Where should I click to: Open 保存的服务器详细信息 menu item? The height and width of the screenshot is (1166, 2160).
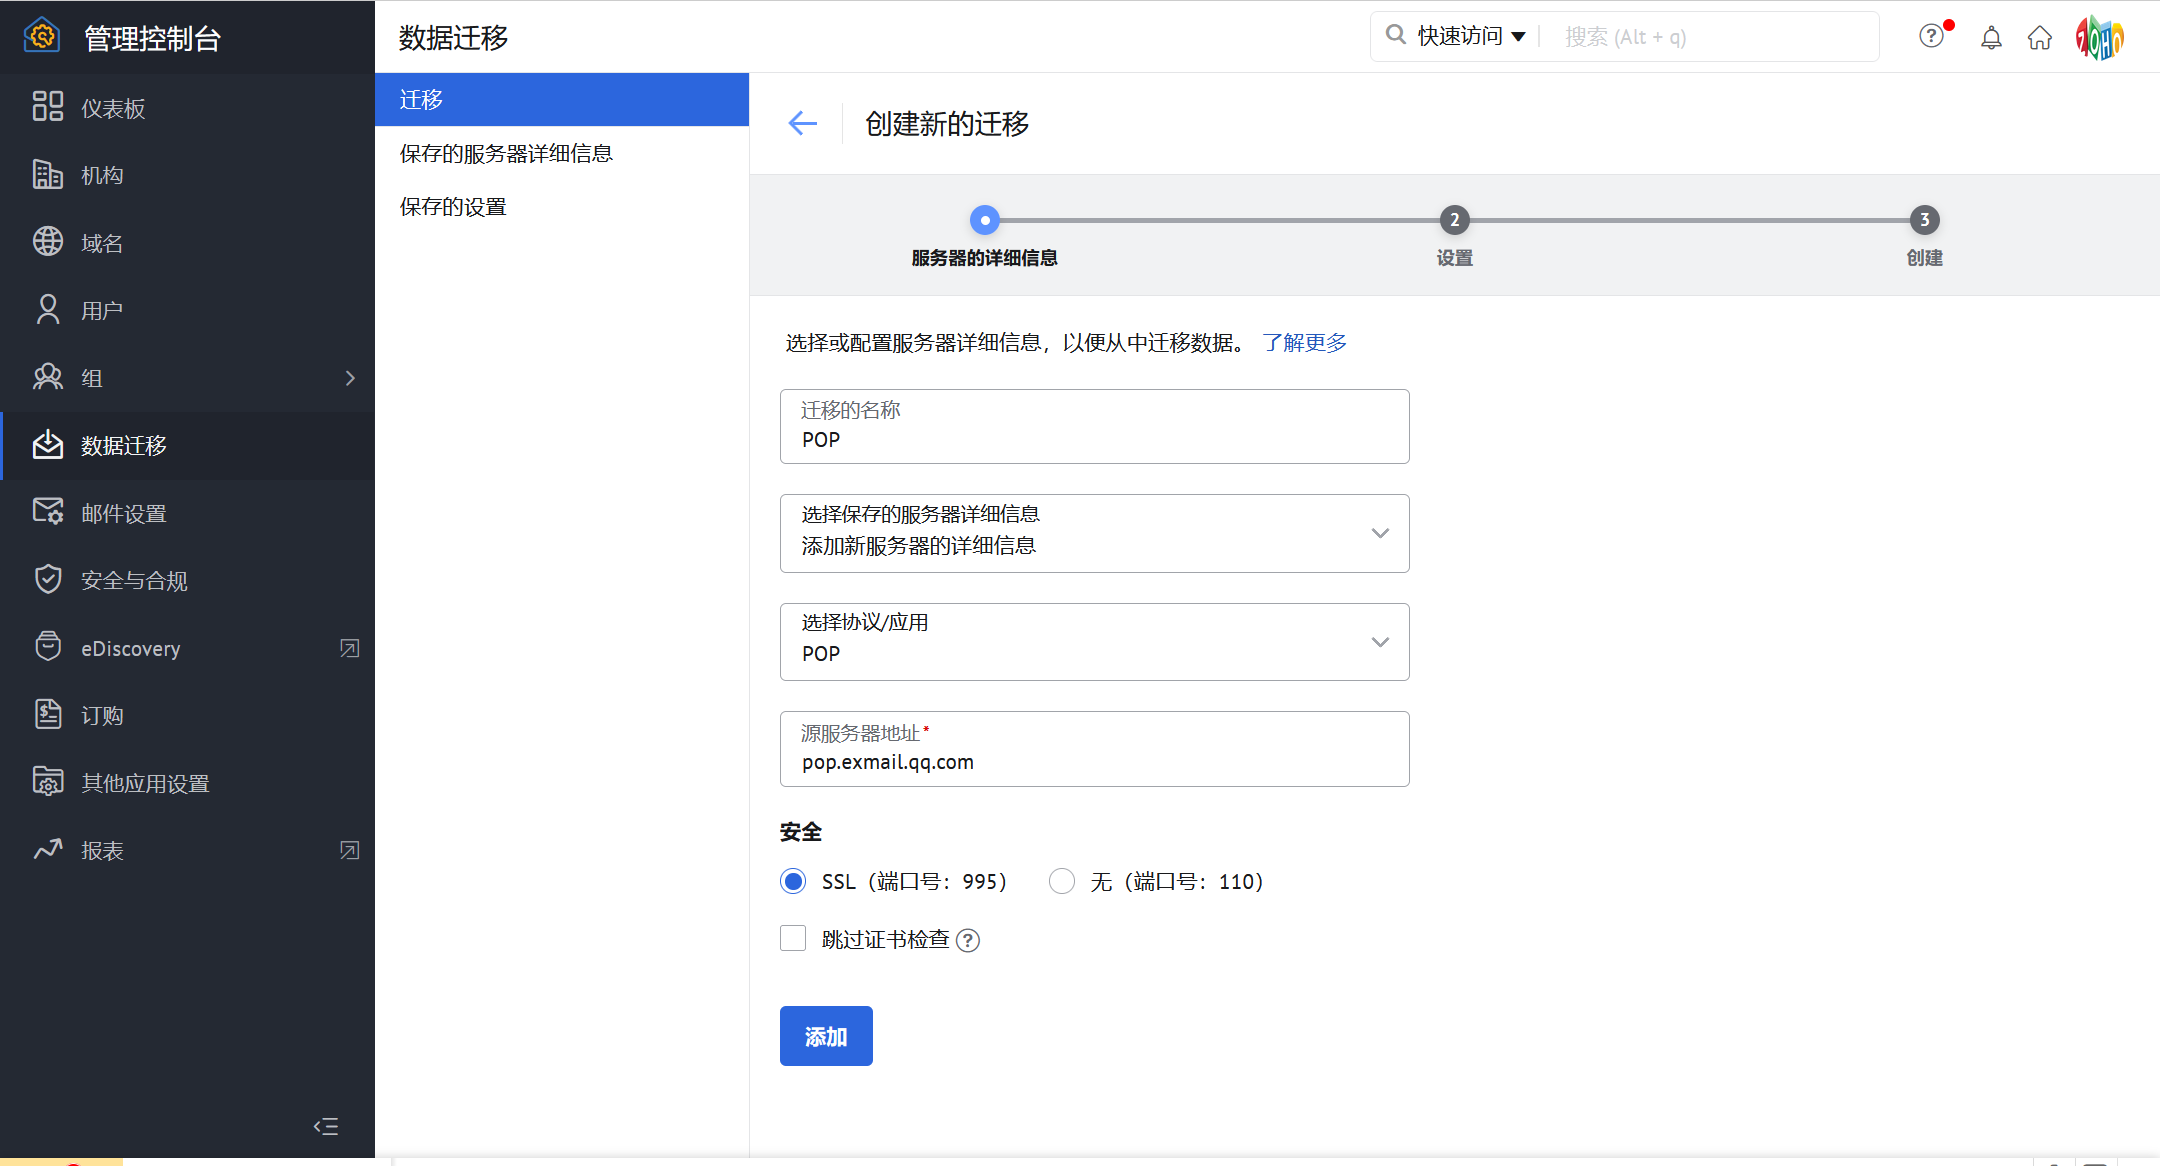point(506,153)
